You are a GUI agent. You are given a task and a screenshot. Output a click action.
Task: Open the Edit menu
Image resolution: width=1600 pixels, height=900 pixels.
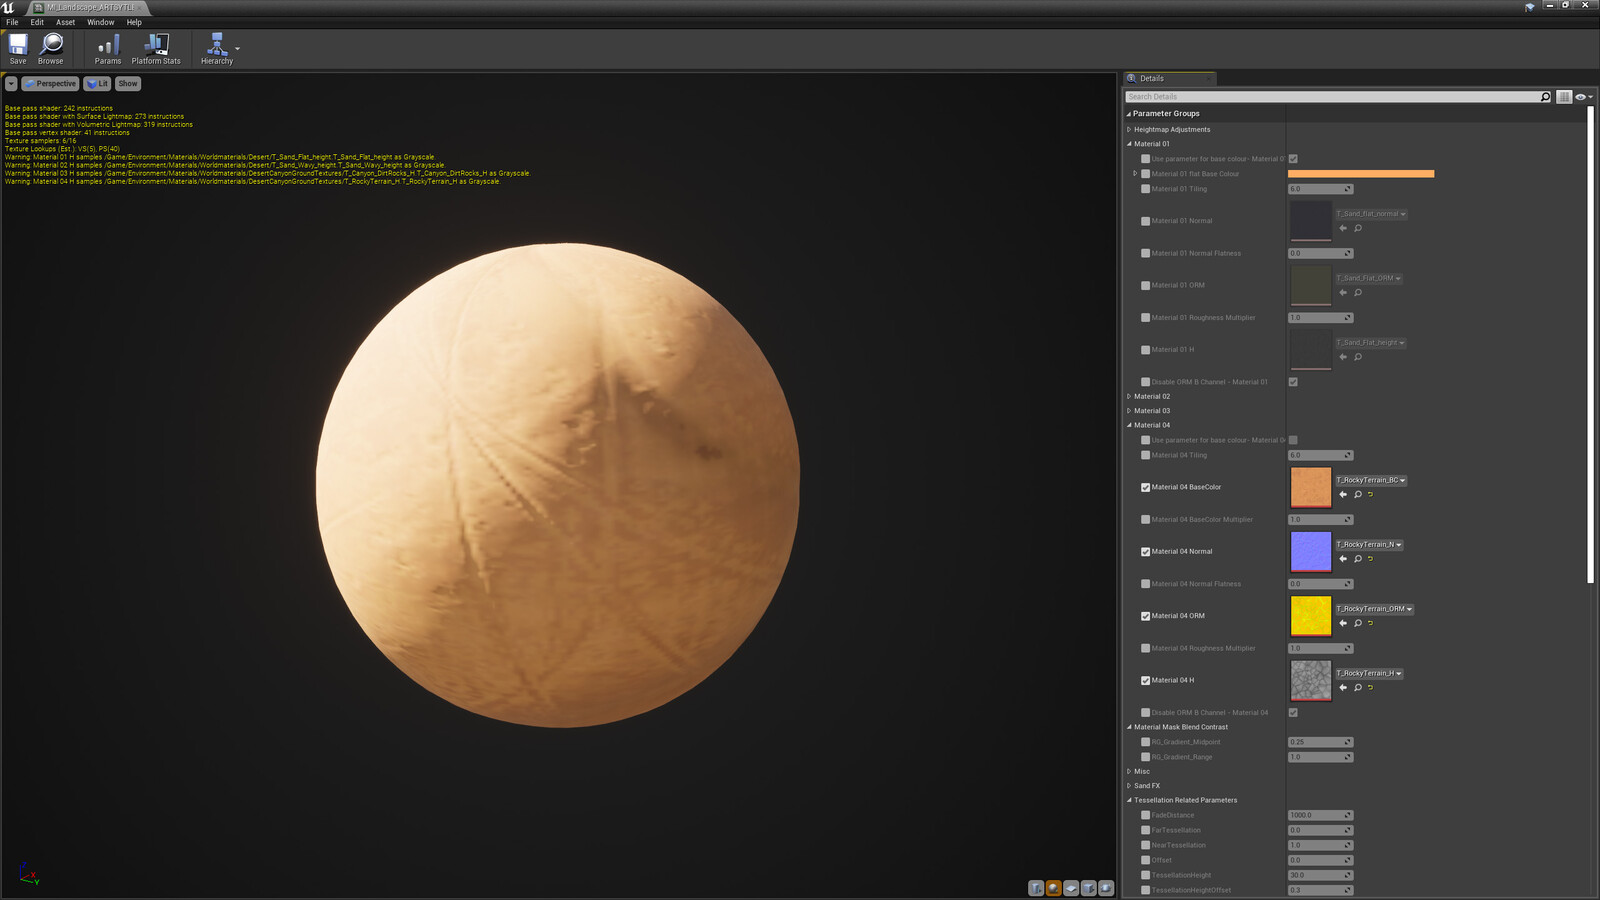click(37, 22)
